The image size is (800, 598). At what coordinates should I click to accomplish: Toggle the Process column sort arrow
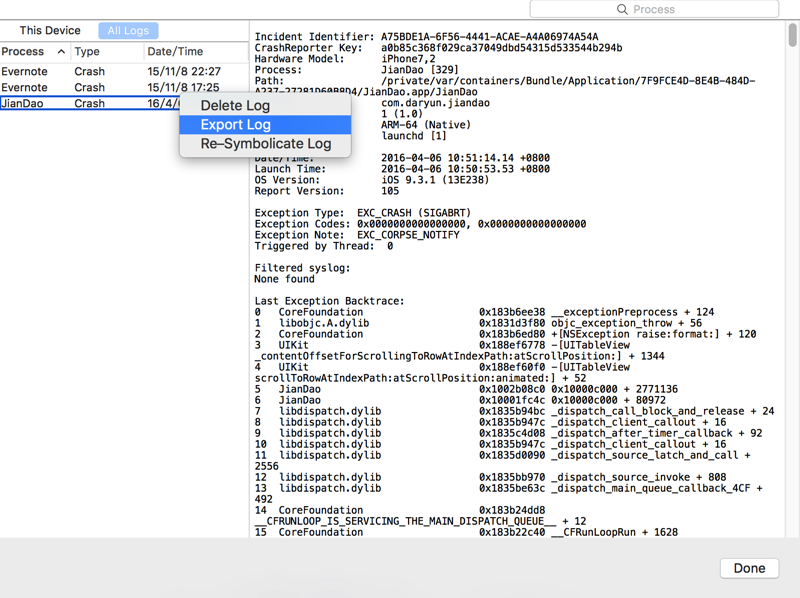tap(61, 52)
